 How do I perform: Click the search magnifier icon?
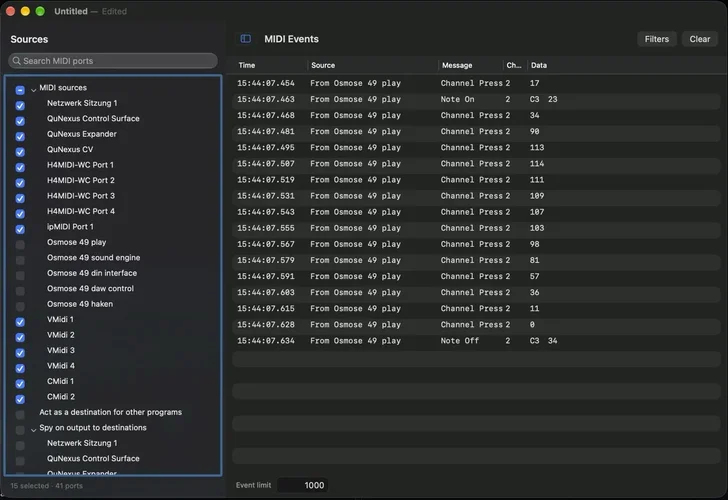[17, 61]
